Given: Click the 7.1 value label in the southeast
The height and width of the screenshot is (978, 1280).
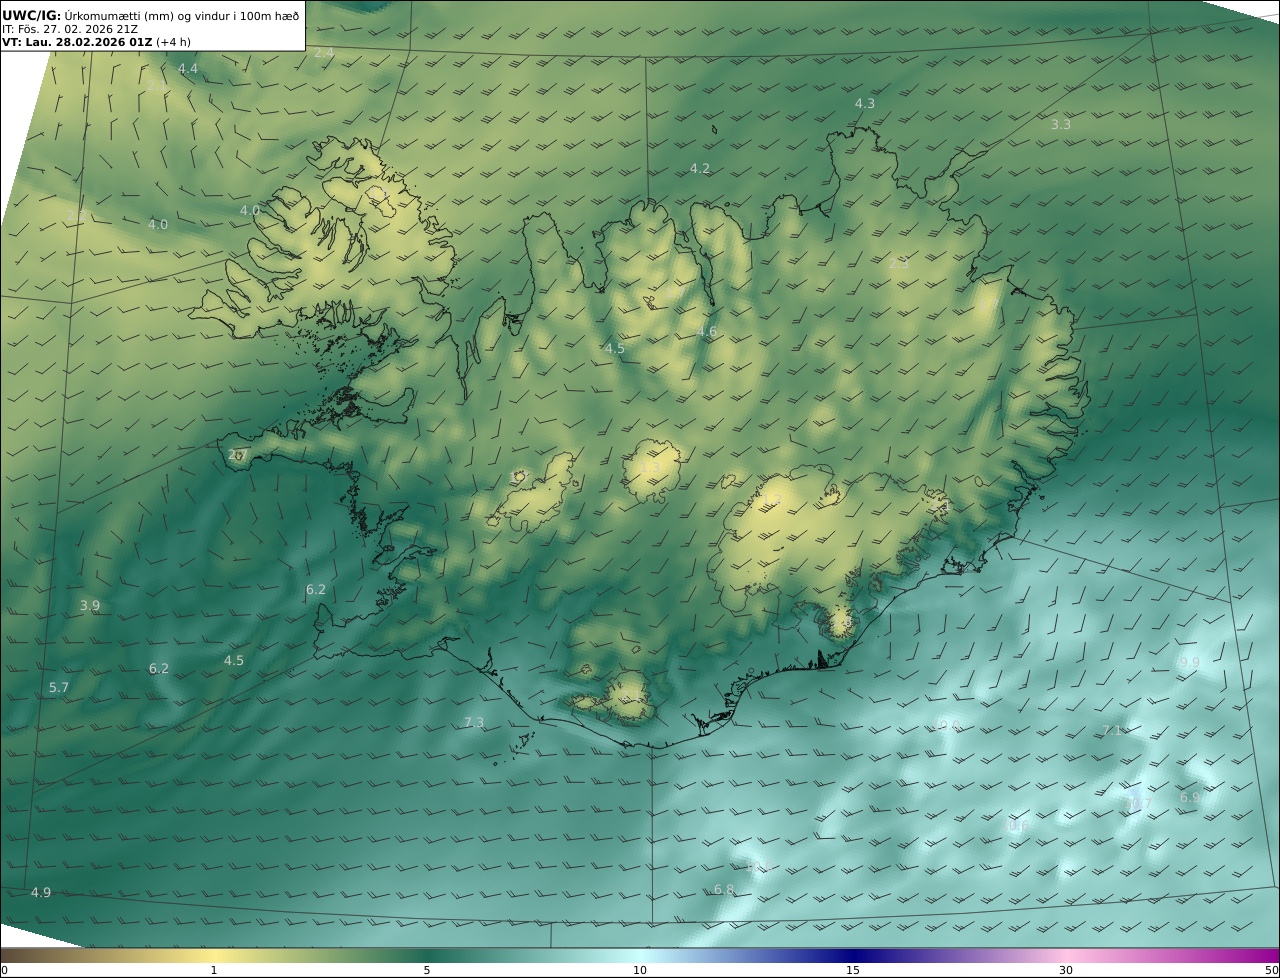Looking at the screenshot, I should pyautogui.click(x=1112, y=731).
